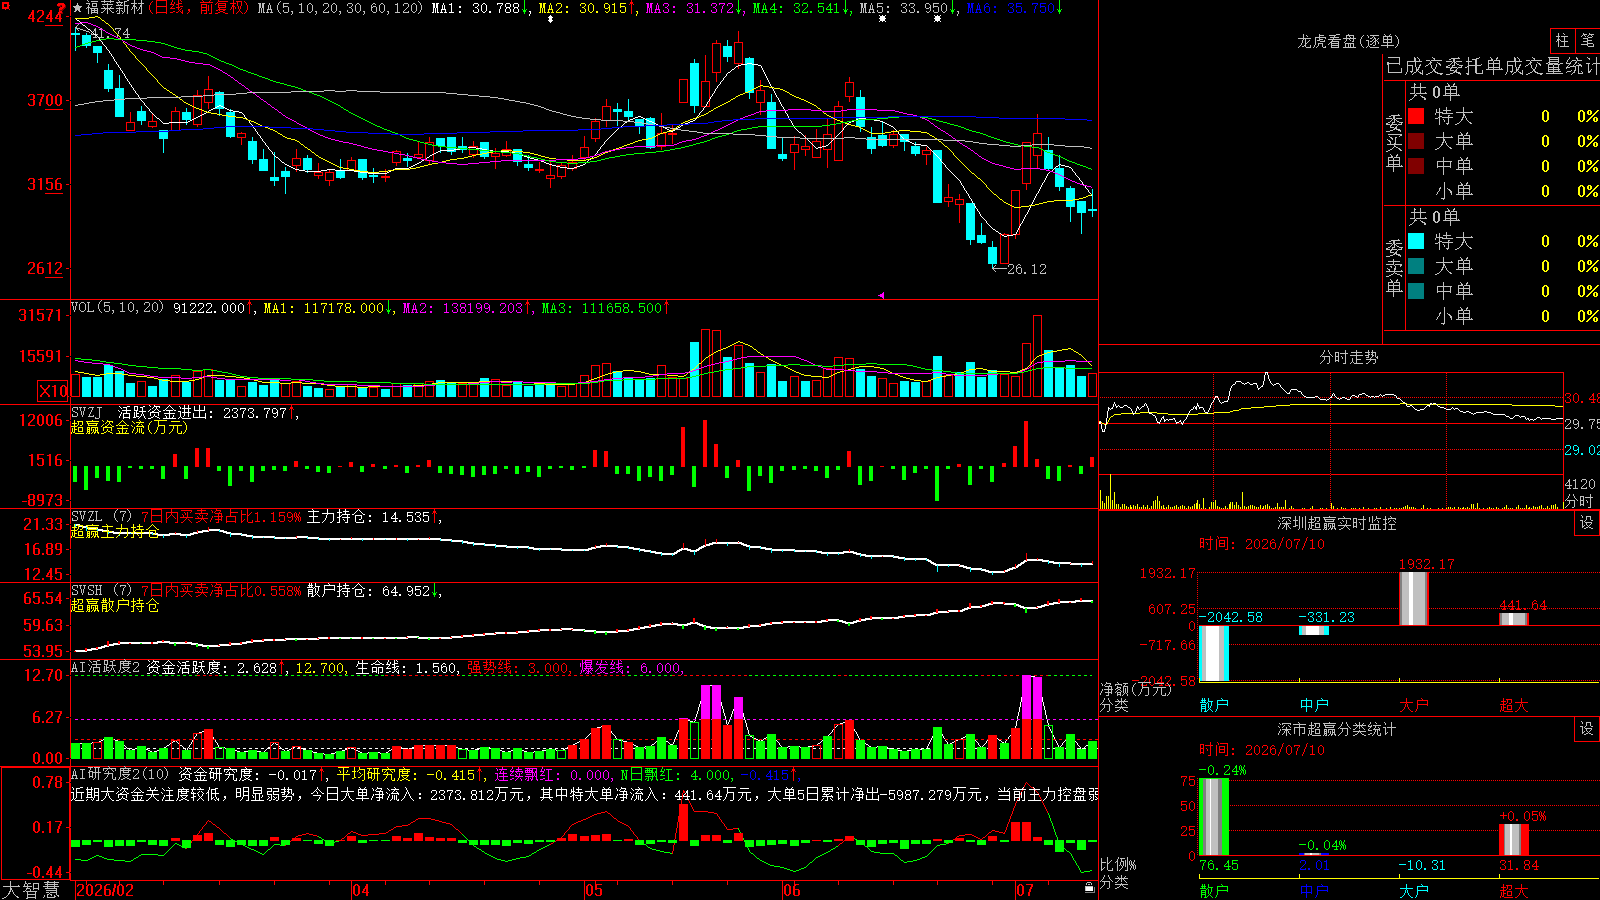Click the 深圳超赢实时监控 panel title

pos(1336,523)
